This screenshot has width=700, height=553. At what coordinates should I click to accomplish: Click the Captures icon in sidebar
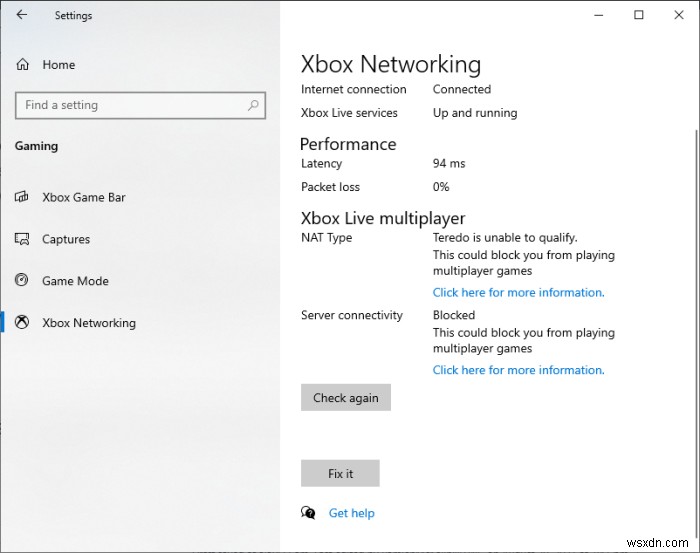coord(22,239)
